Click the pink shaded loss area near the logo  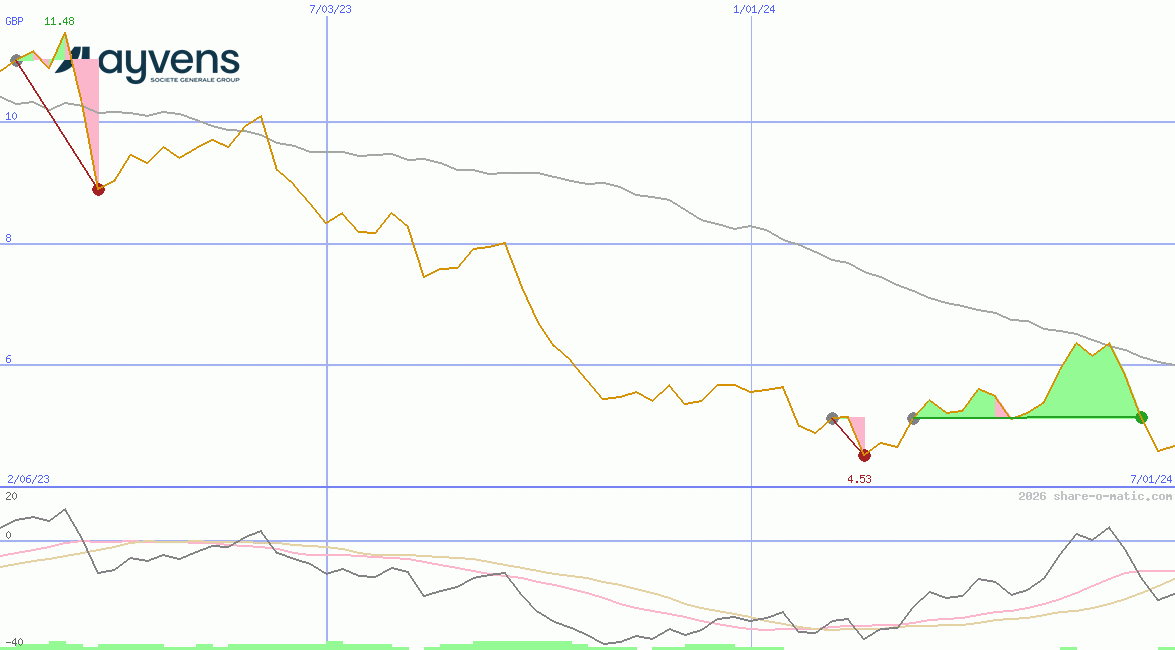pos(89,110)
